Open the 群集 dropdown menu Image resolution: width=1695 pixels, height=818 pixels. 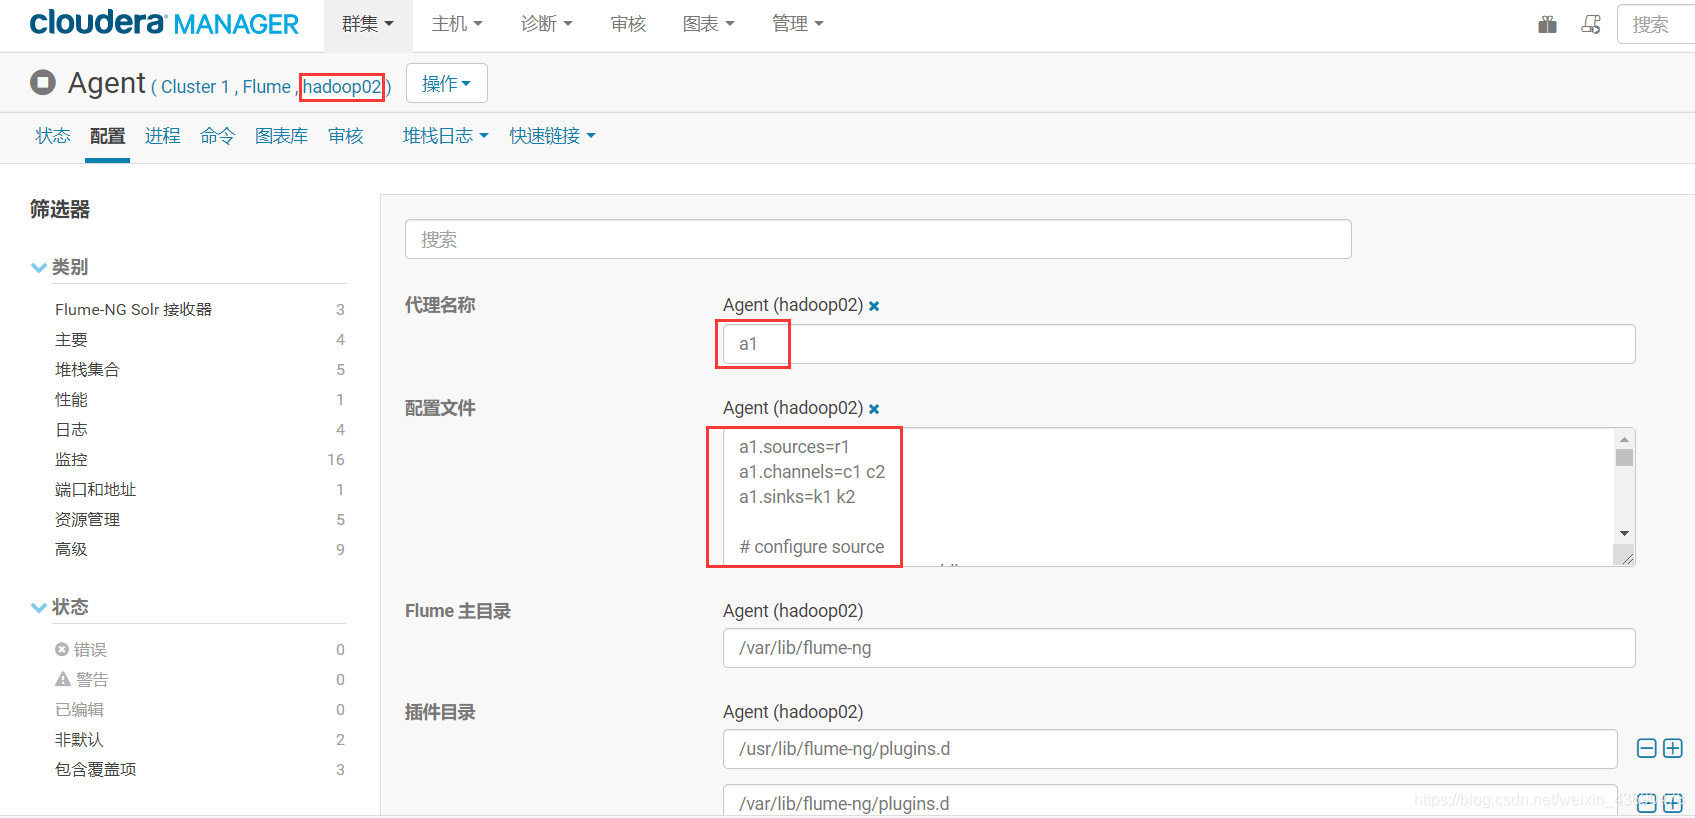point(368,24)
